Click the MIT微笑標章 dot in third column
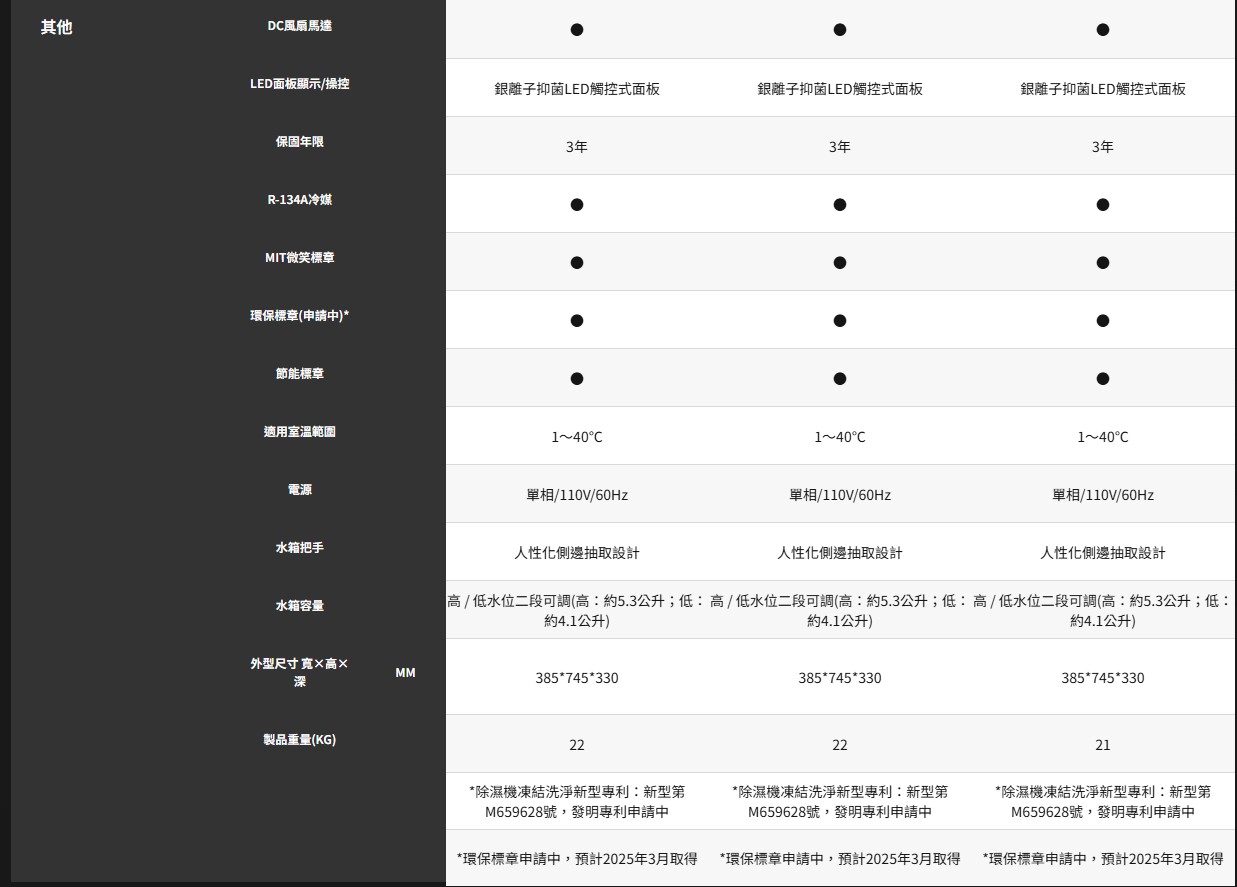Image resolution: width=1237 pixels, height=887 pixels. [x=1103, y=263]
